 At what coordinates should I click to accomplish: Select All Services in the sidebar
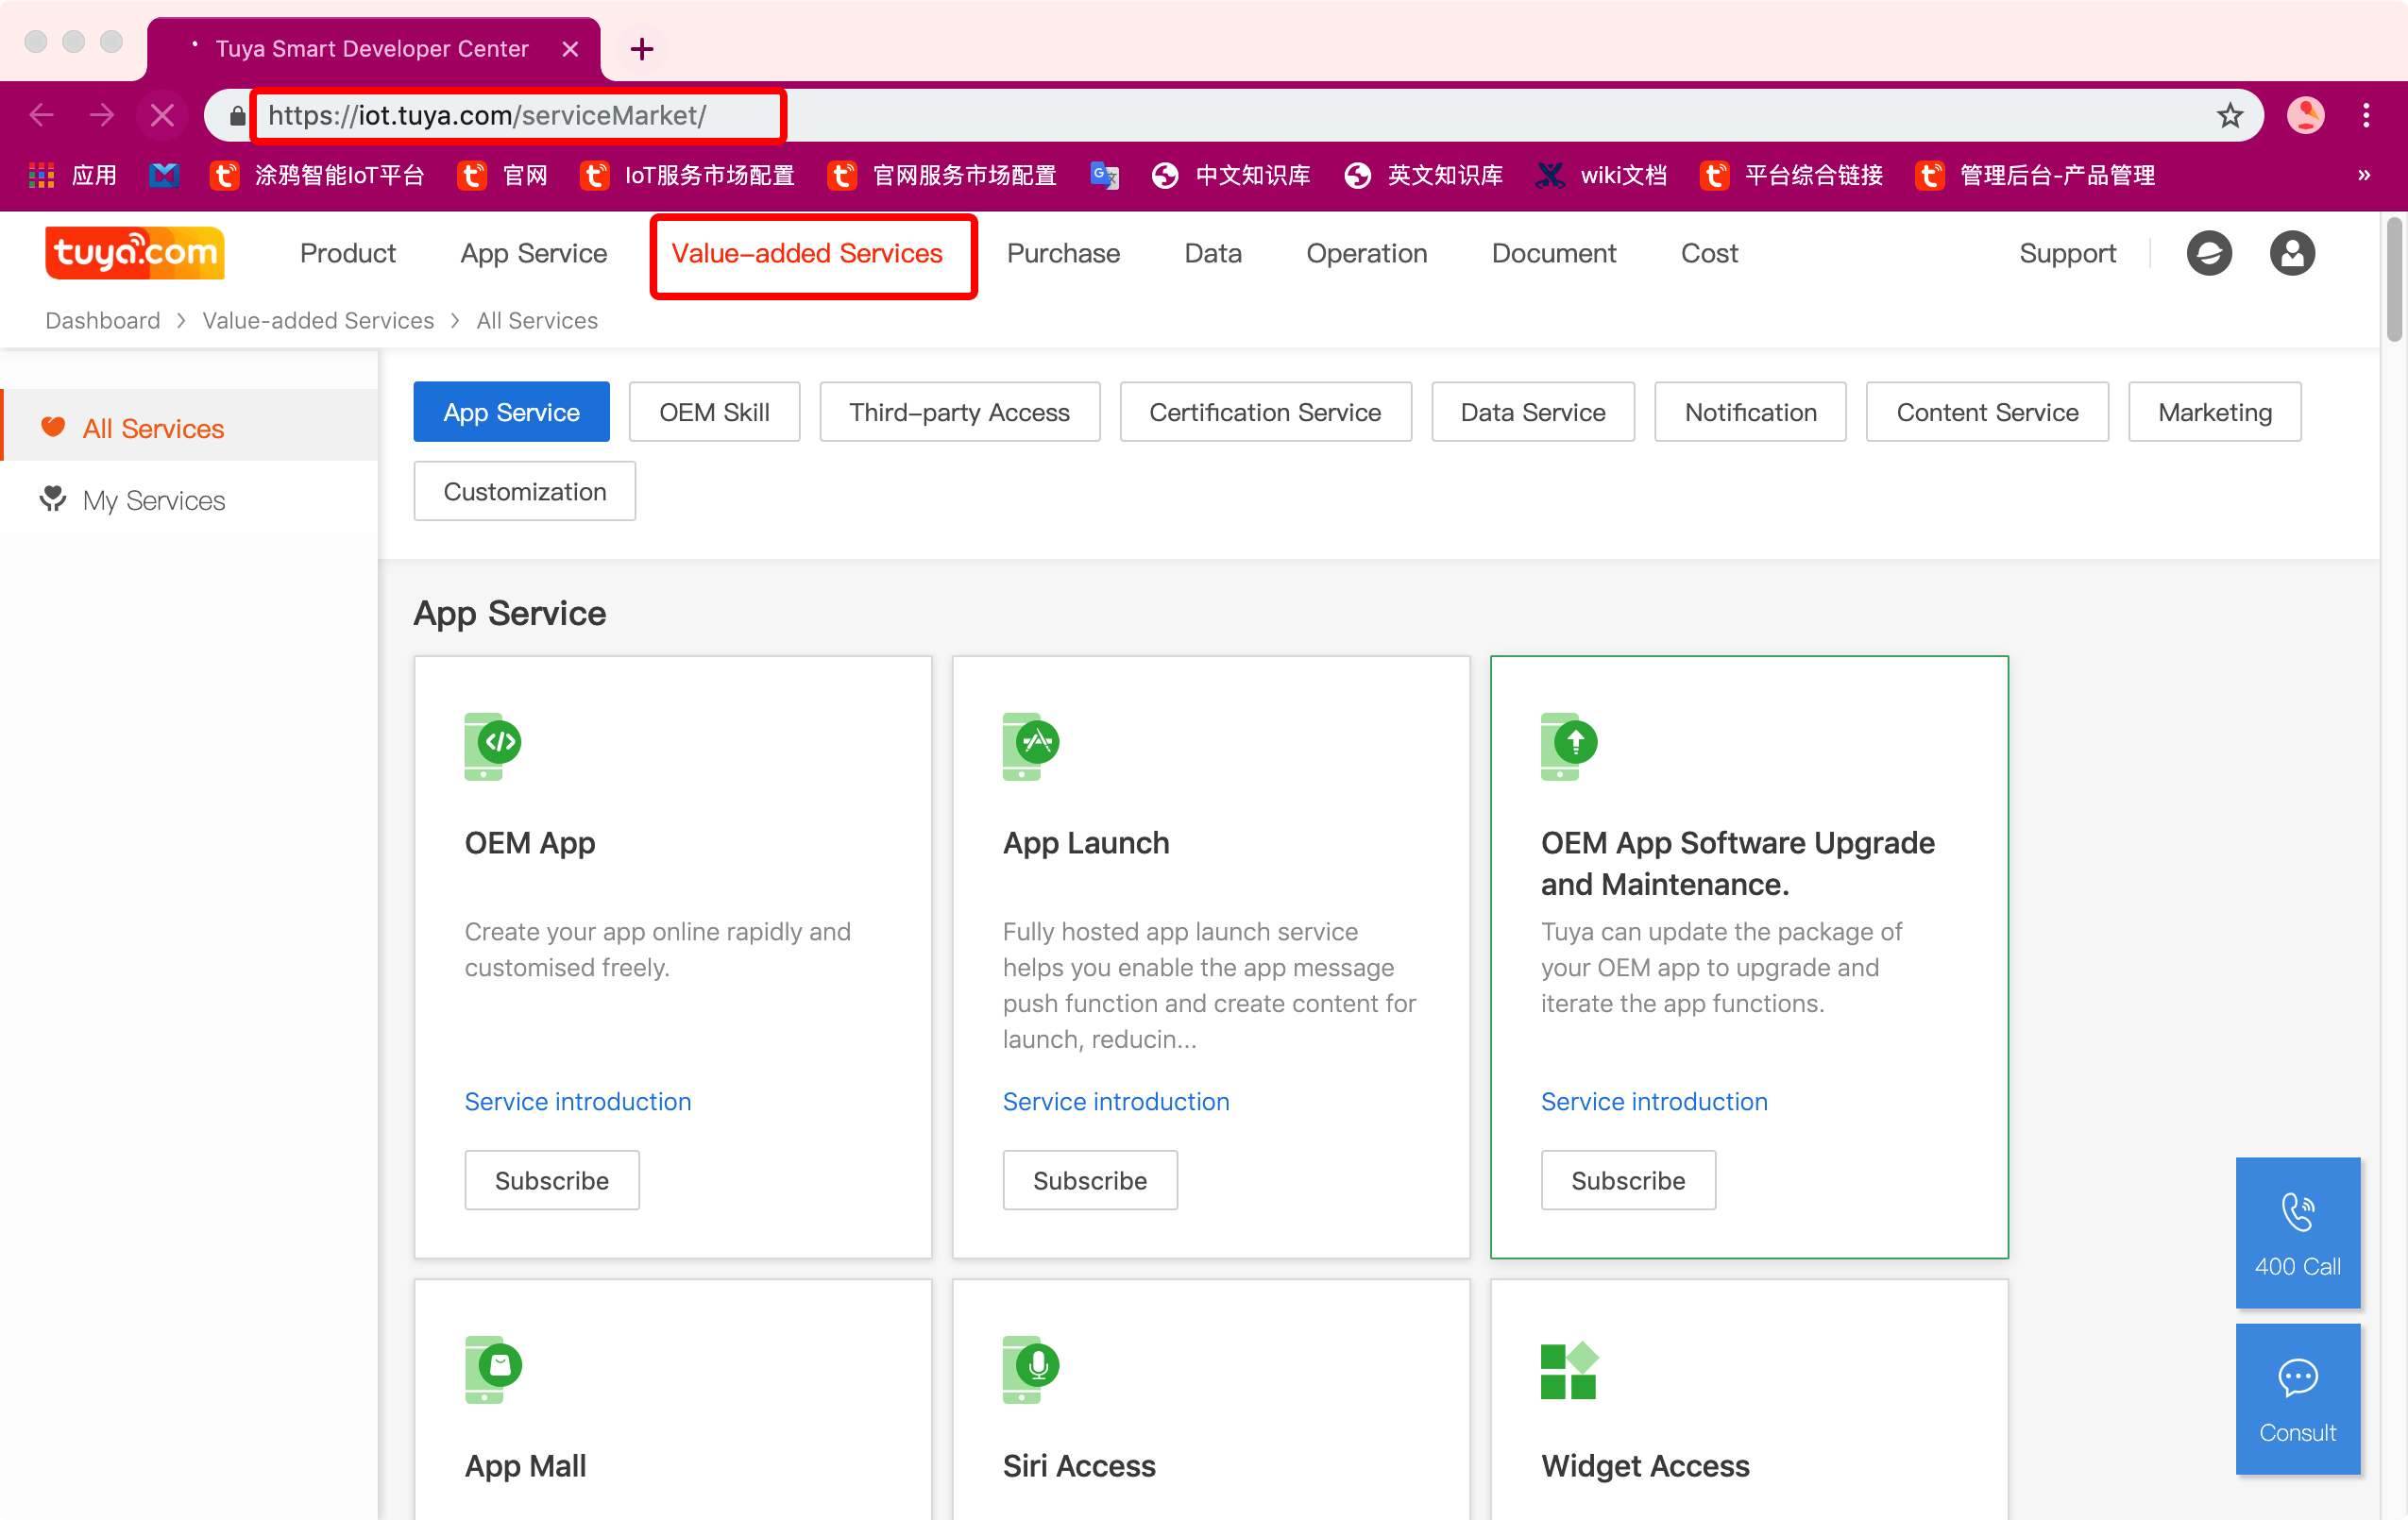(190, 428)
